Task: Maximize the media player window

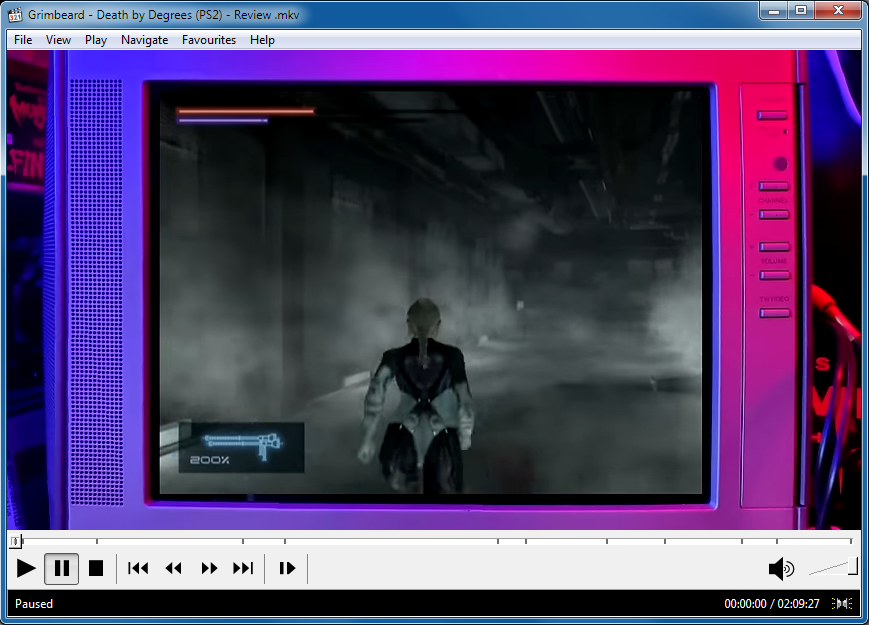Action: [x=801, y=11]
